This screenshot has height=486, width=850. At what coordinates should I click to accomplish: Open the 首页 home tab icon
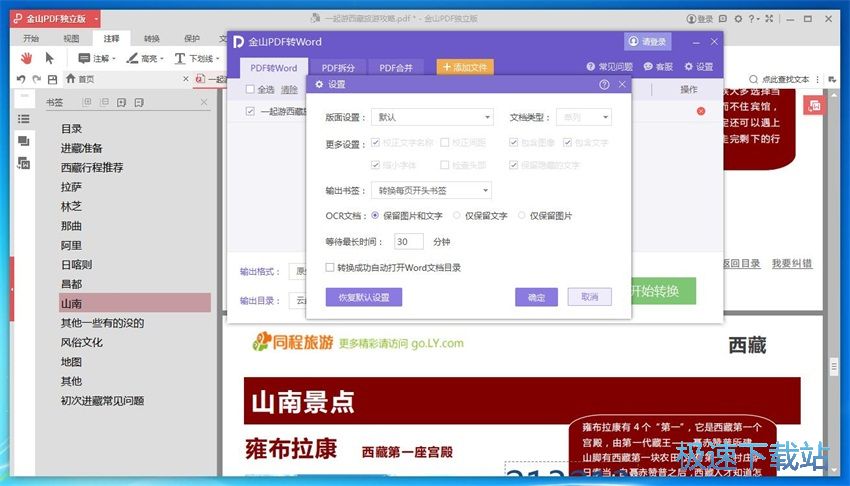70,79
